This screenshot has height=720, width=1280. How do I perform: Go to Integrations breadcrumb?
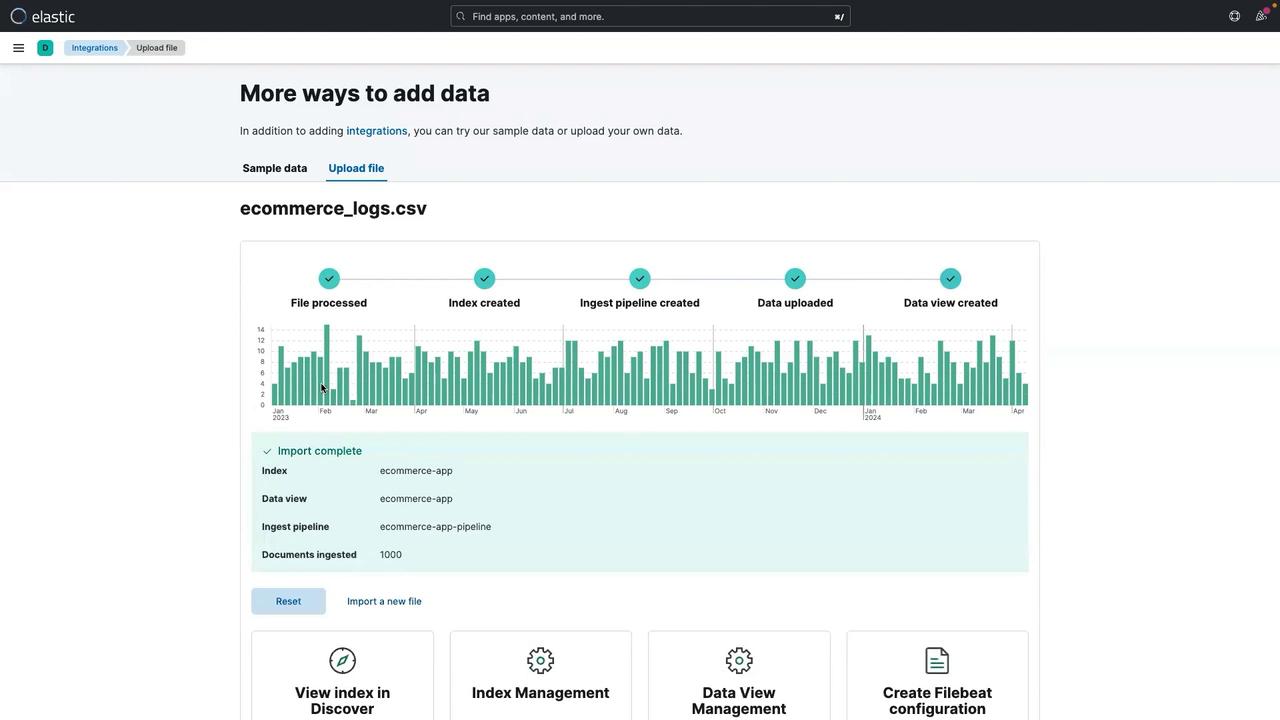tap(94, 48)
